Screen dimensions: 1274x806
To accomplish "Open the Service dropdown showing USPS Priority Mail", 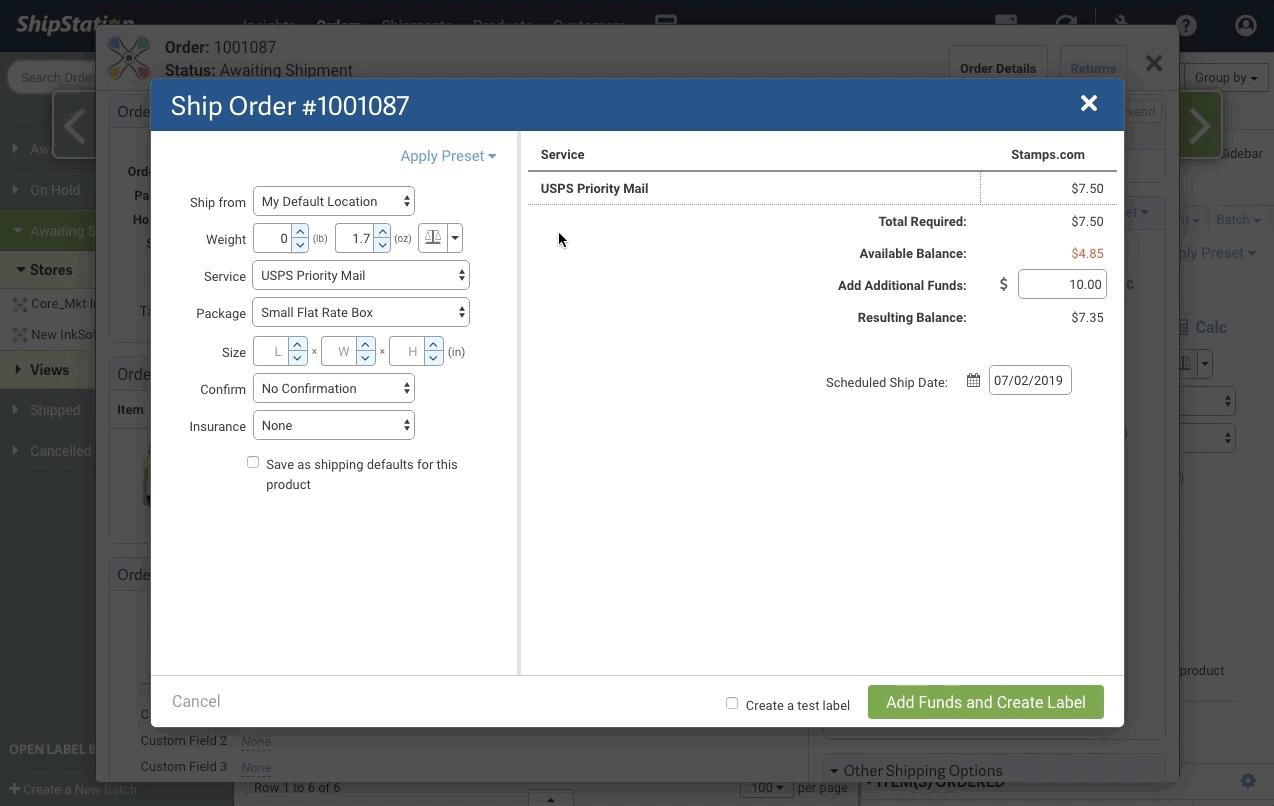I will (x=361, y=275).
